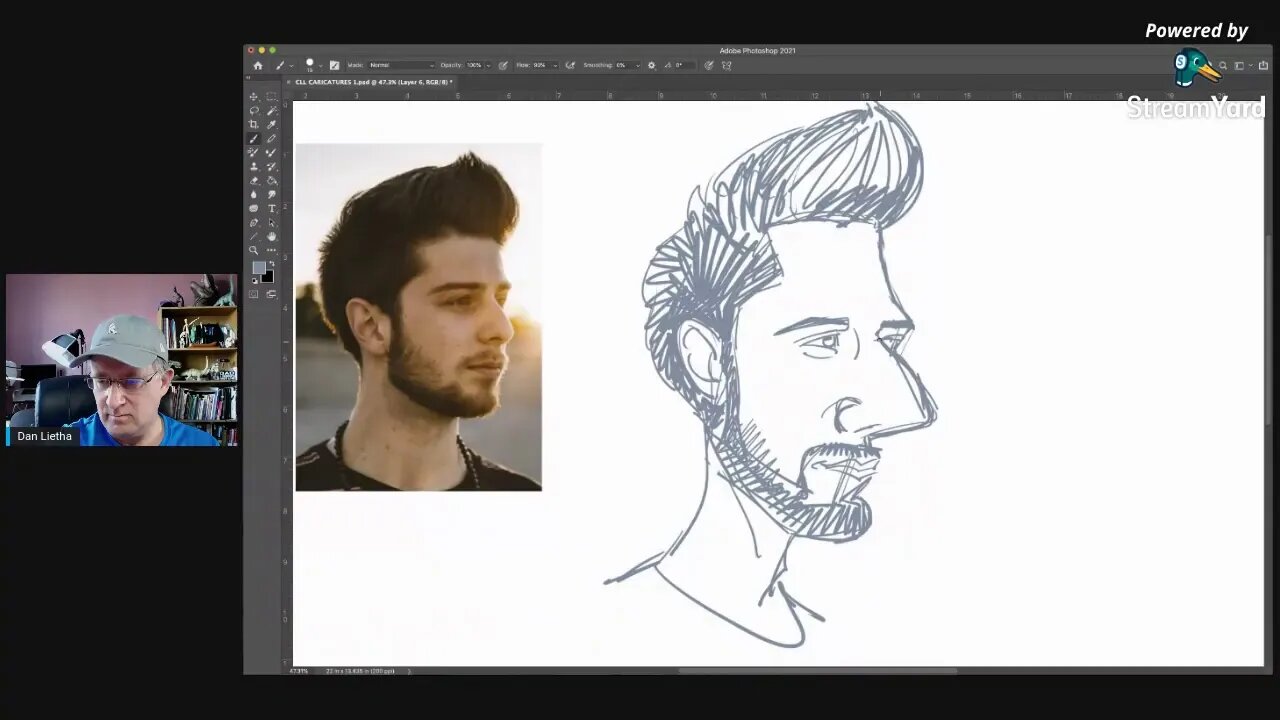Open the brush settings gear icon
The image size is (1280, 720).
651,65
